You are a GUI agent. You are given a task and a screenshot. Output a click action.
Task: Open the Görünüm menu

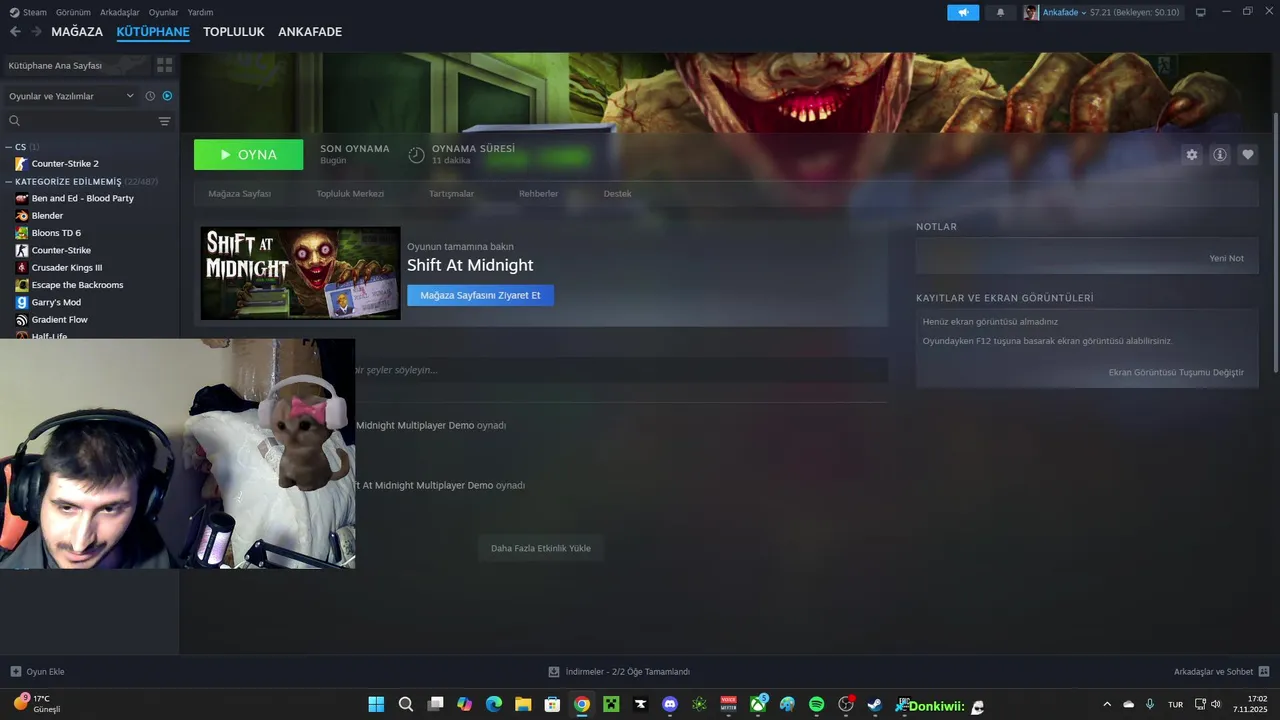tap(73, 12)
